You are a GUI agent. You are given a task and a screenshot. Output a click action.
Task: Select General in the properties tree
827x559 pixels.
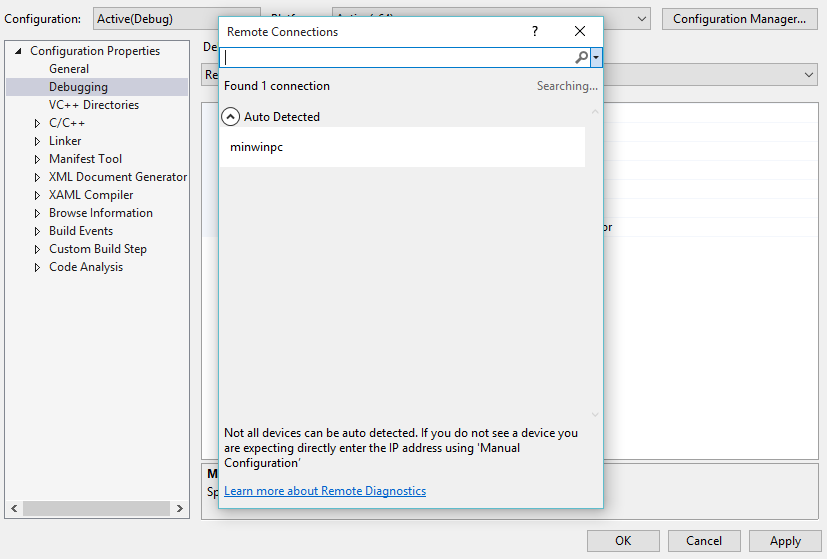69,69
